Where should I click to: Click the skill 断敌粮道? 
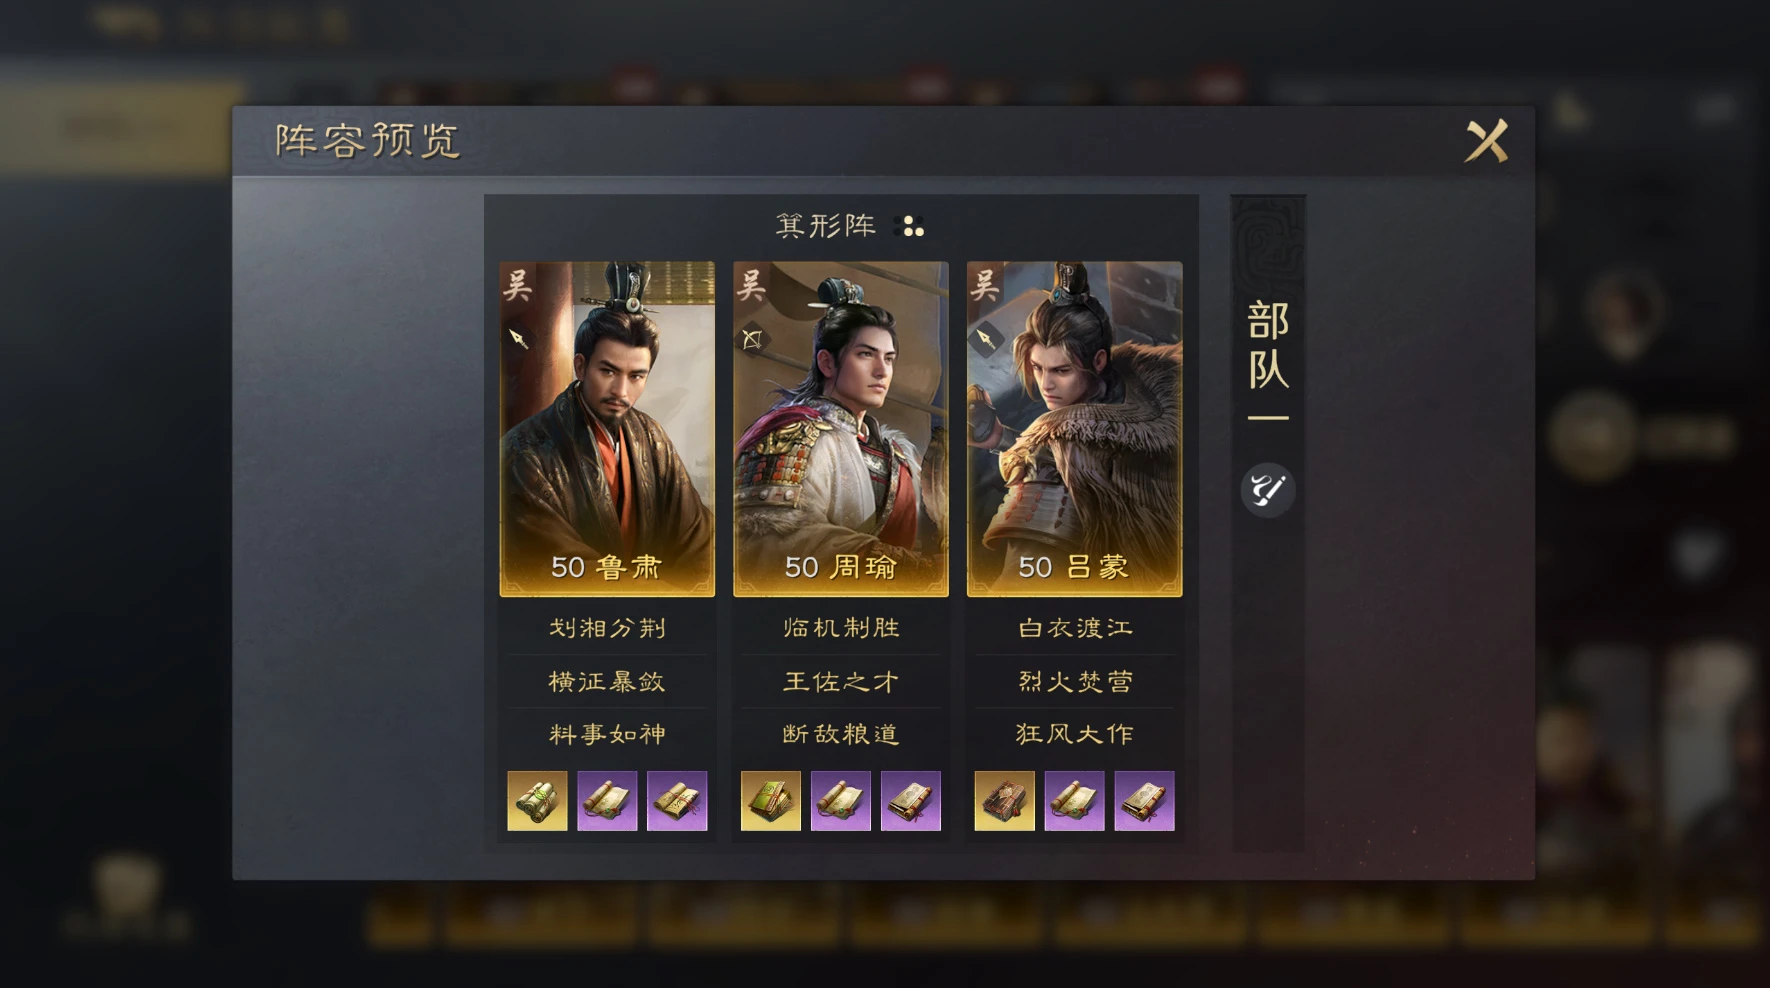pos(841,735)
